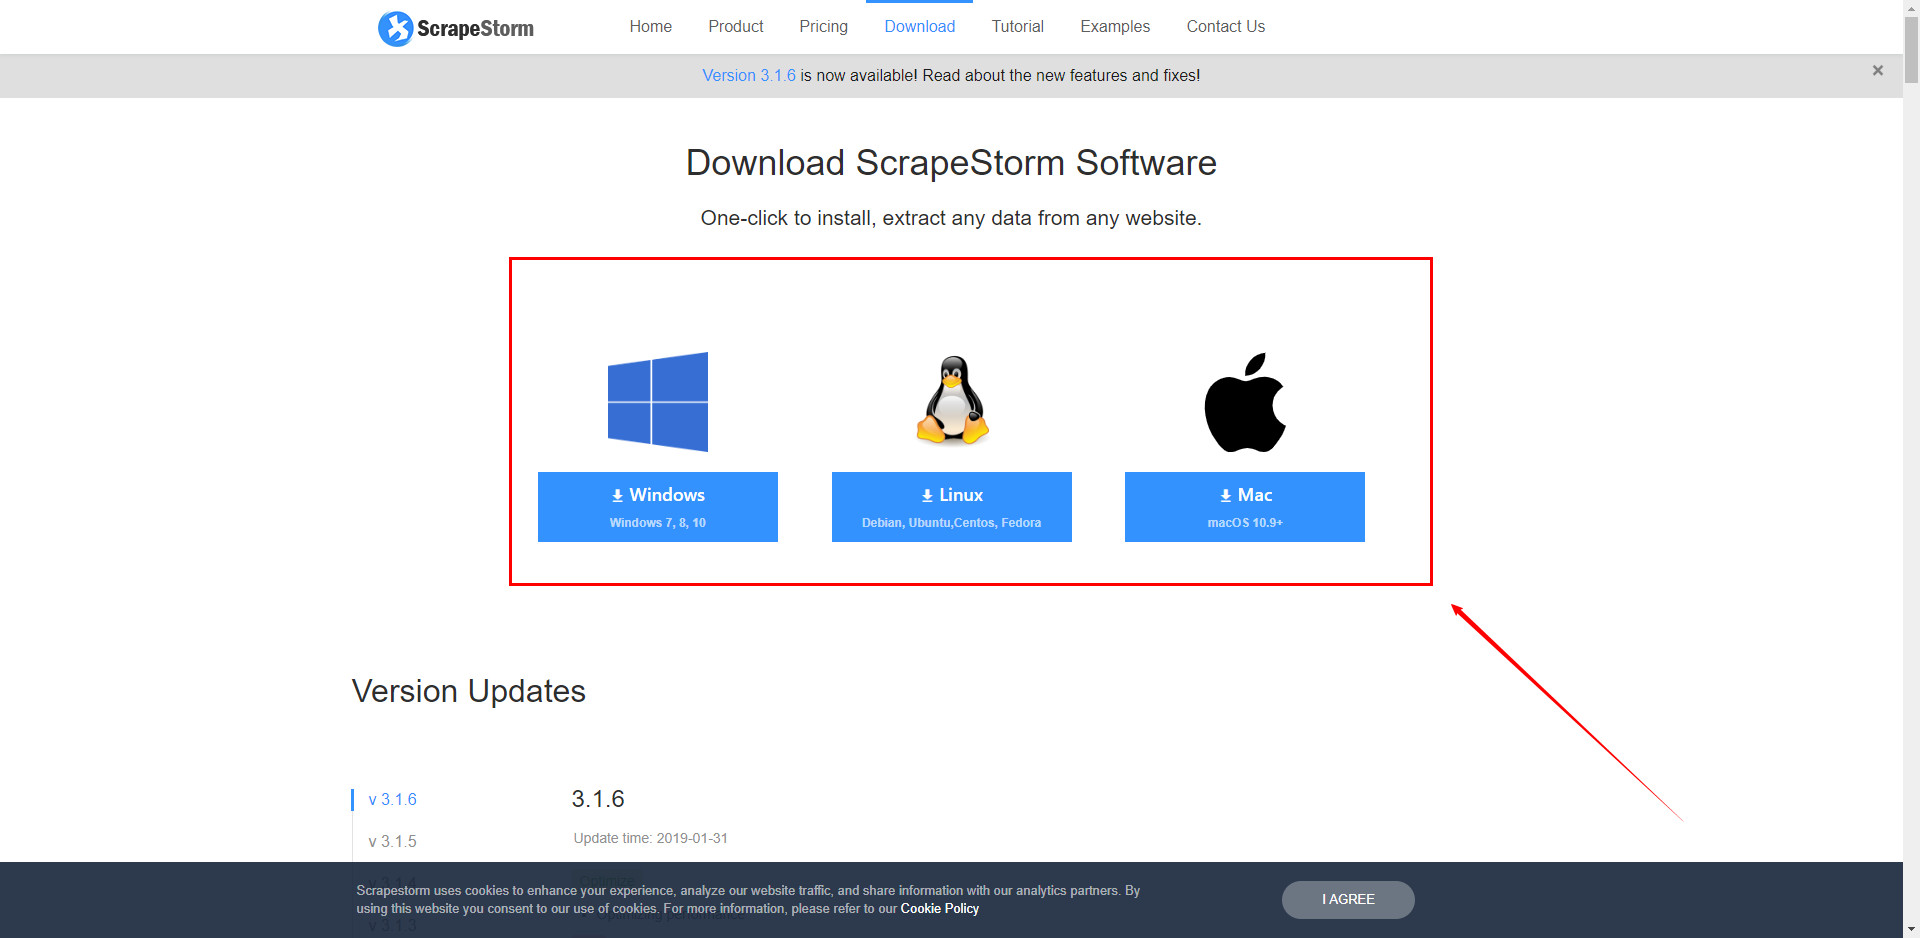
Task: Go to the Pricing page
Action: point(824,26)
